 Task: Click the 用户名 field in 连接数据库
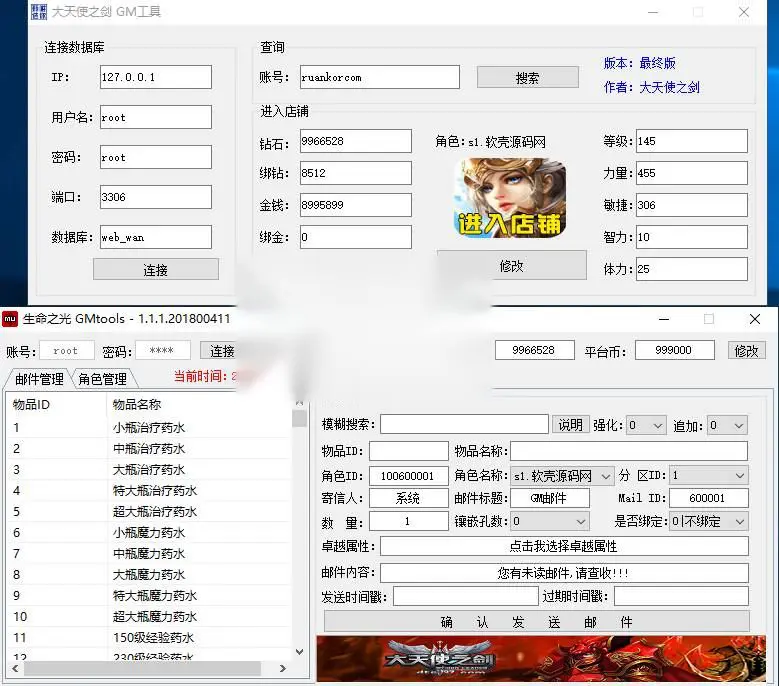[156, 117]
